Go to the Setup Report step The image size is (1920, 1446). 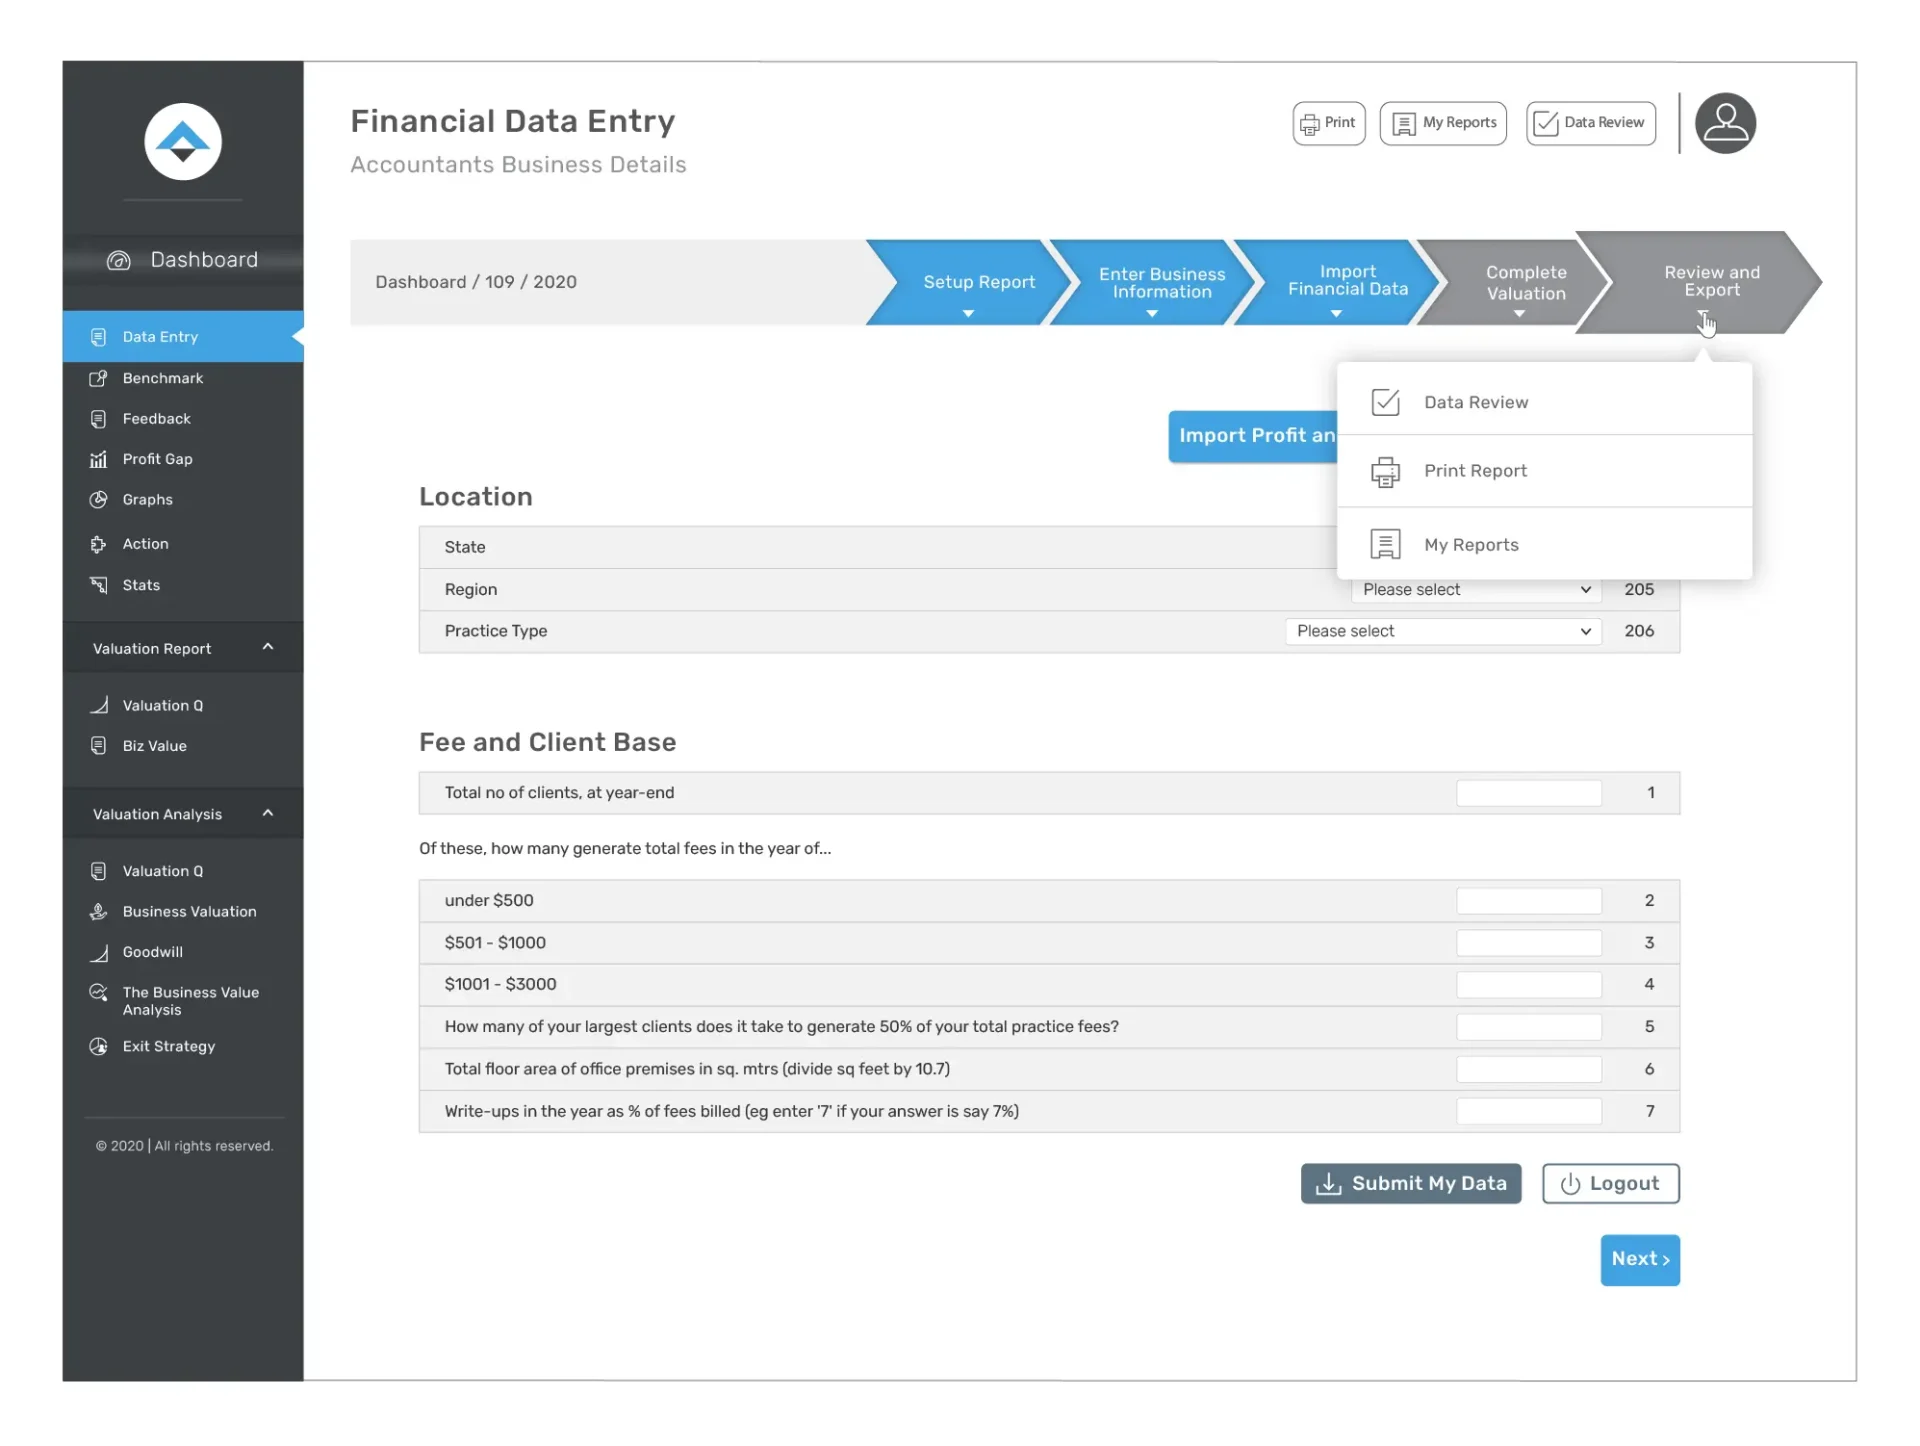click(977, 282)
